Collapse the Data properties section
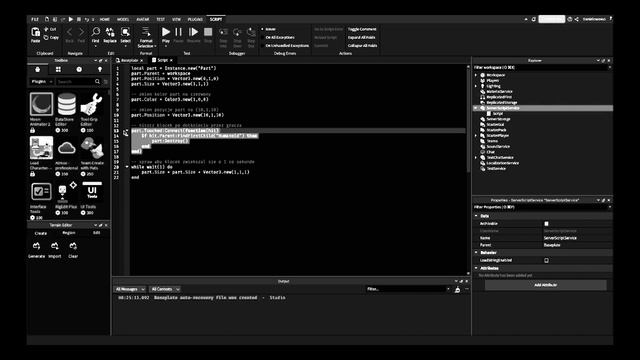Image resolution: width=640 pixels, height=360 pixels. tap(476, 216)
